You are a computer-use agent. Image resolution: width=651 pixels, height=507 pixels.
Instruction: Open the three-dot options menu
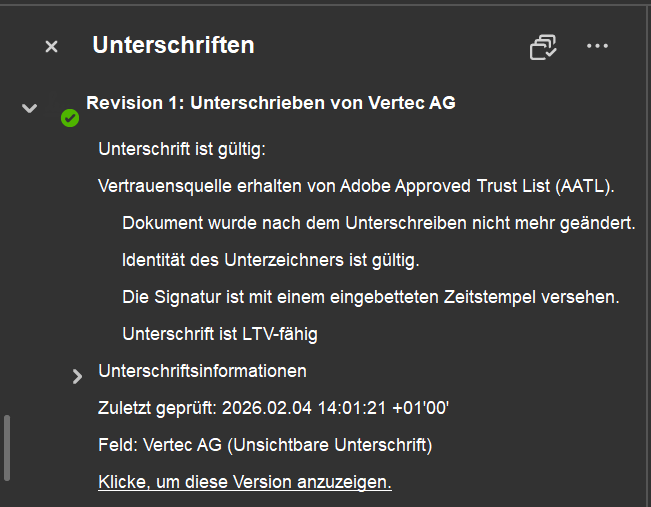coord(598,46)
